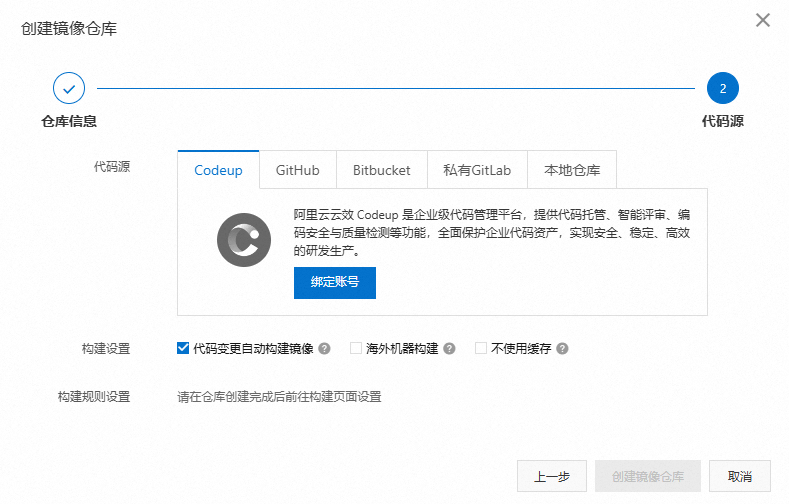Screen dimensions: 789x504
Task: Click the Codeup logo icon
Action: coord(244,240)
